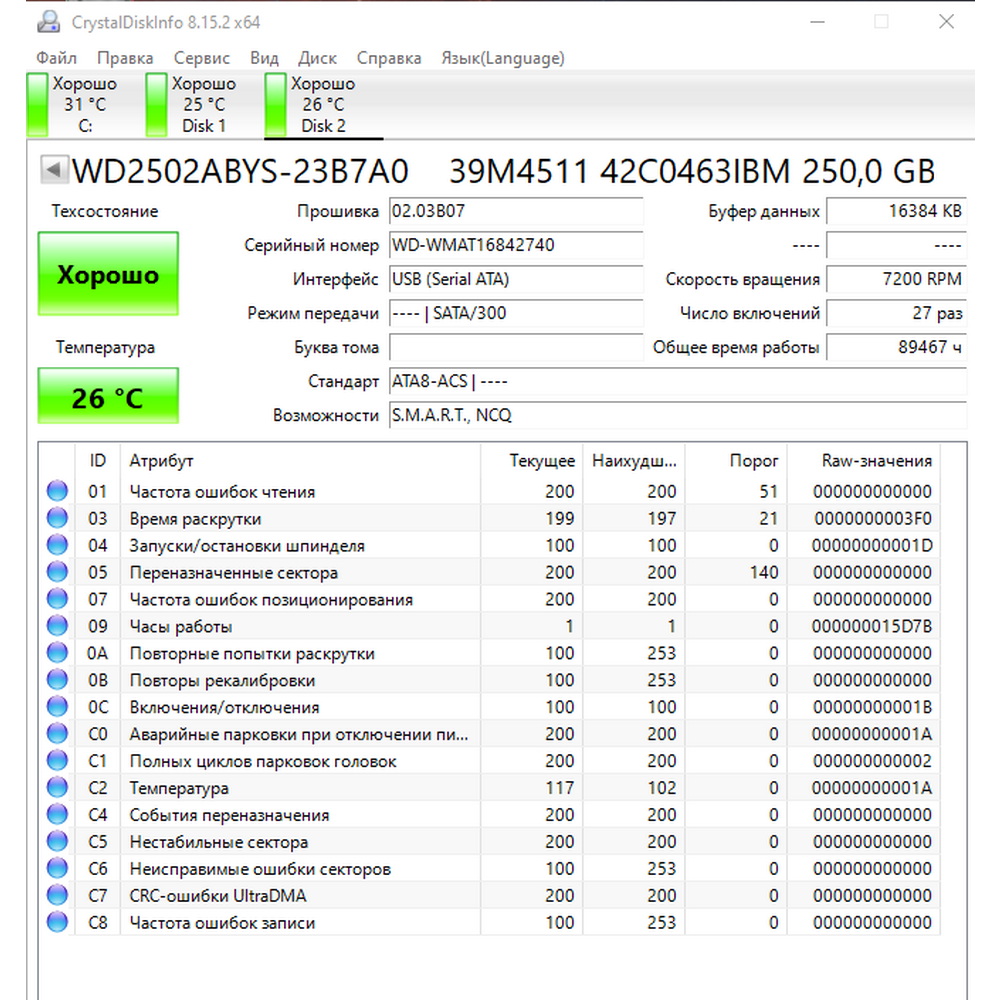
Task: Click the total hours field 89467 ч
Action: coord(897,348)
